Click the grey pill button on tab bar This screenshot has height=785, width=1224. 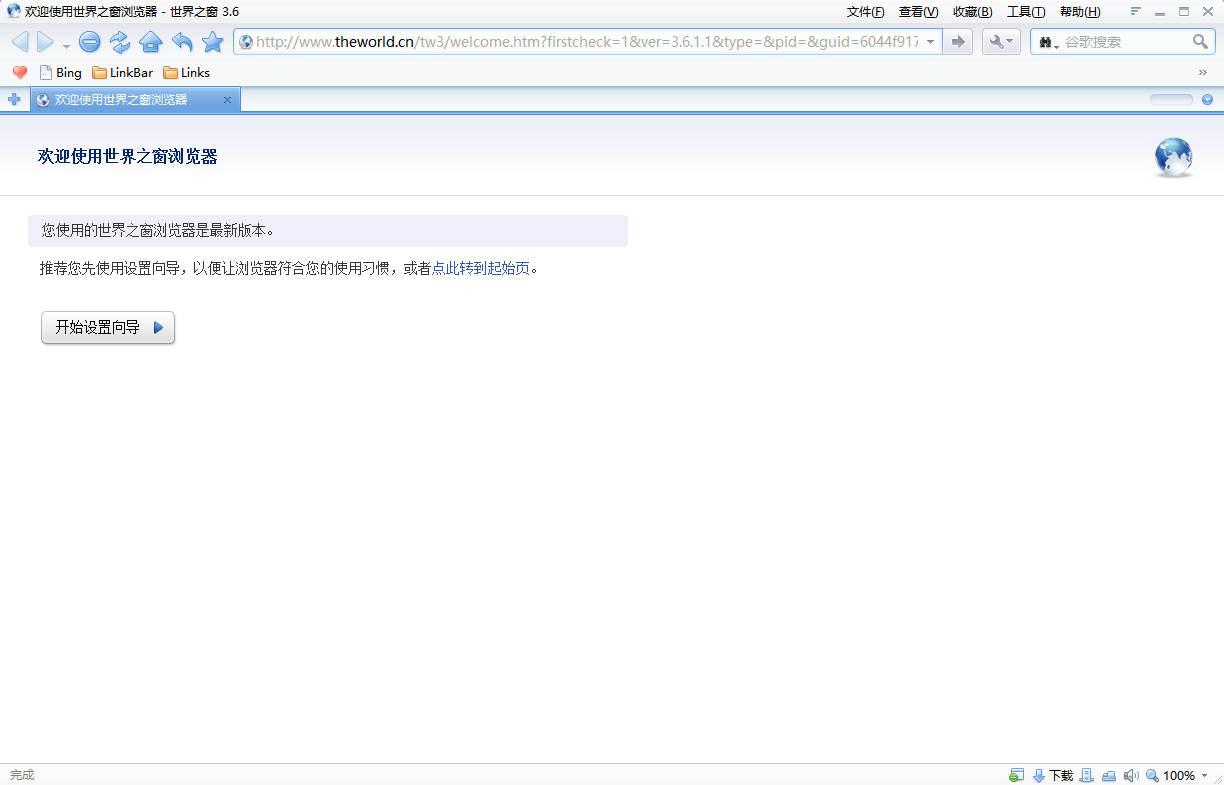tap(1171, 99)
